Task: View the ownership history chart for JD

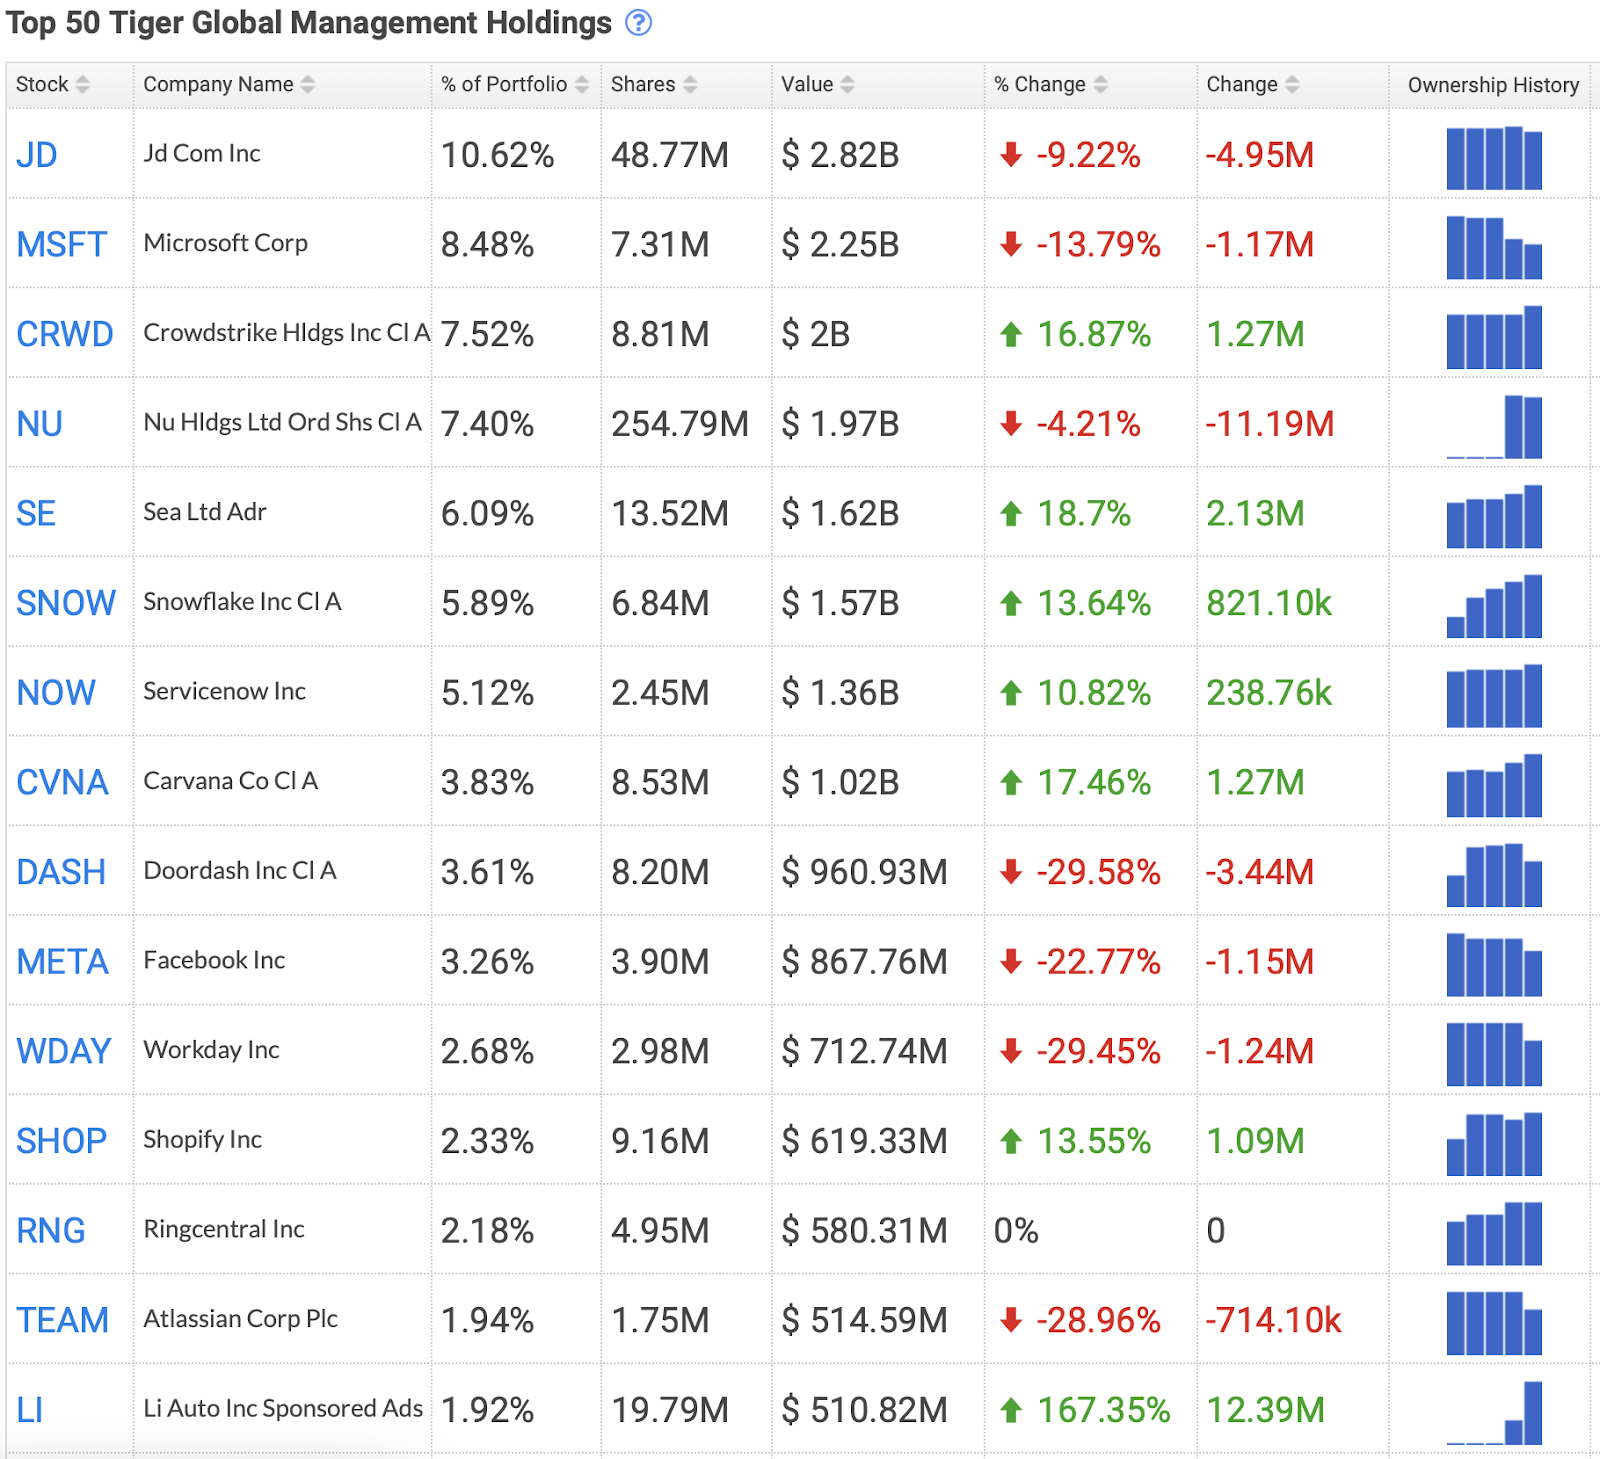Action: click(1494, 158)
